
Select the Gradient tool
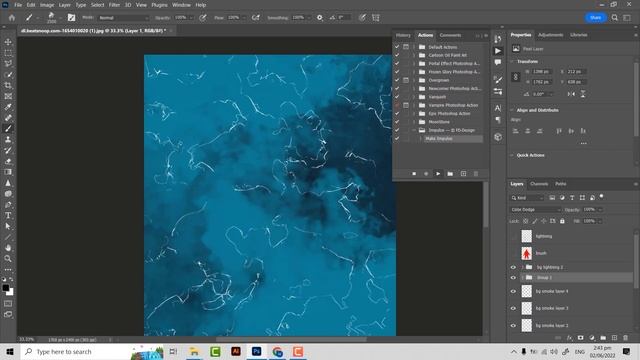(8, 172)
